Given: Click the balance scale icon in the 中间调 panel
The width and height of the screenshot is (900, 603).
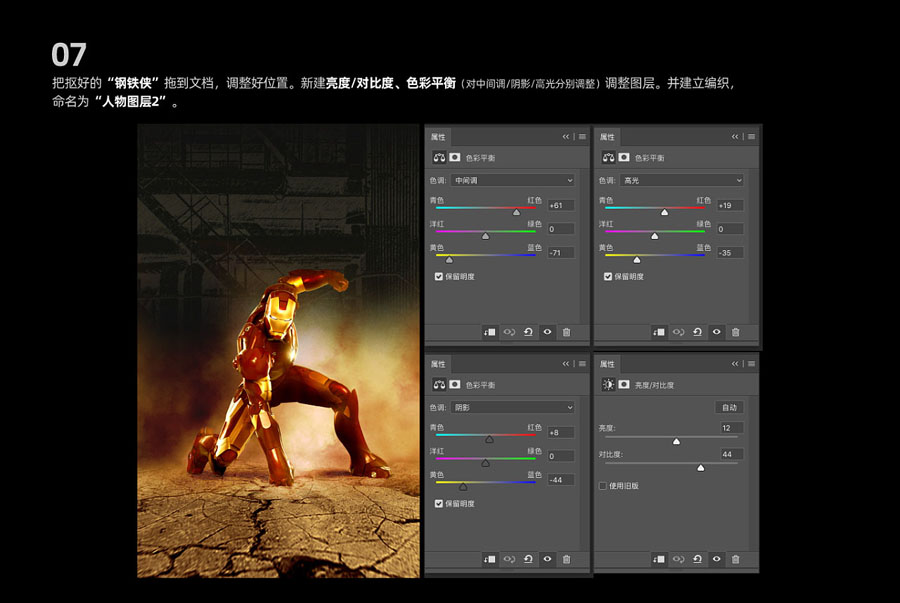Looking at the screenshot, I should tap(439, 158).
